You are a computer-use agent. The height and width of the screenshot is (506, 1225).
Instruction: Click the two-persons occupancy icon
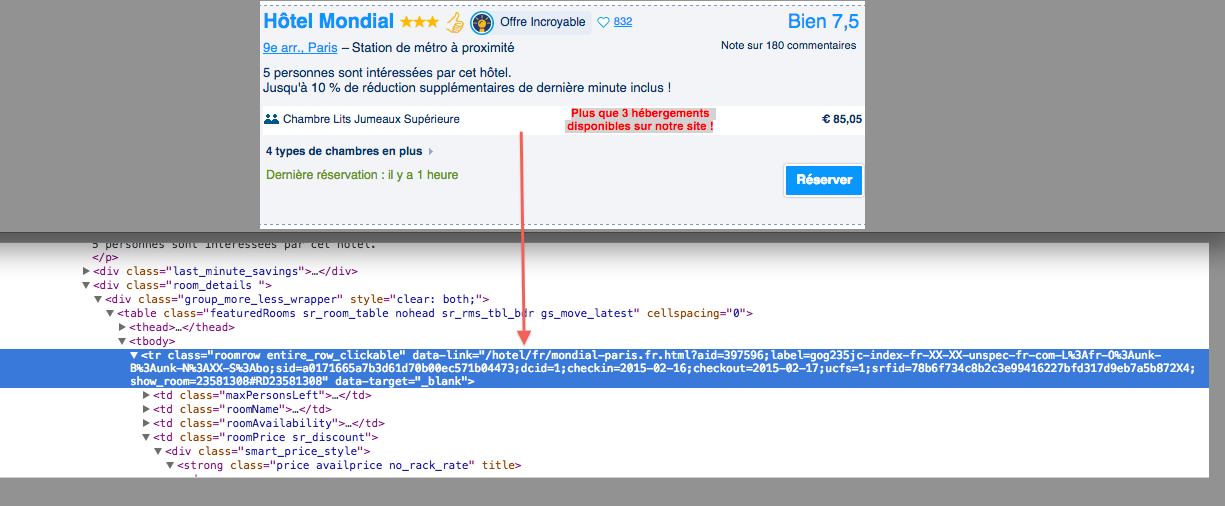click(271, 119)
